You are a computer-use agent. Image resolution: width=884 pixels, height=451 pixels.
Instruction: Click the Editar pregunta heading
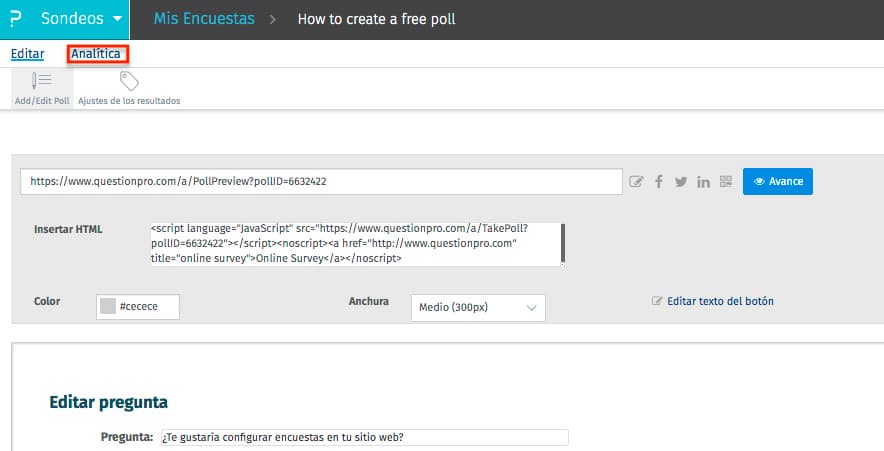[108, 402]
